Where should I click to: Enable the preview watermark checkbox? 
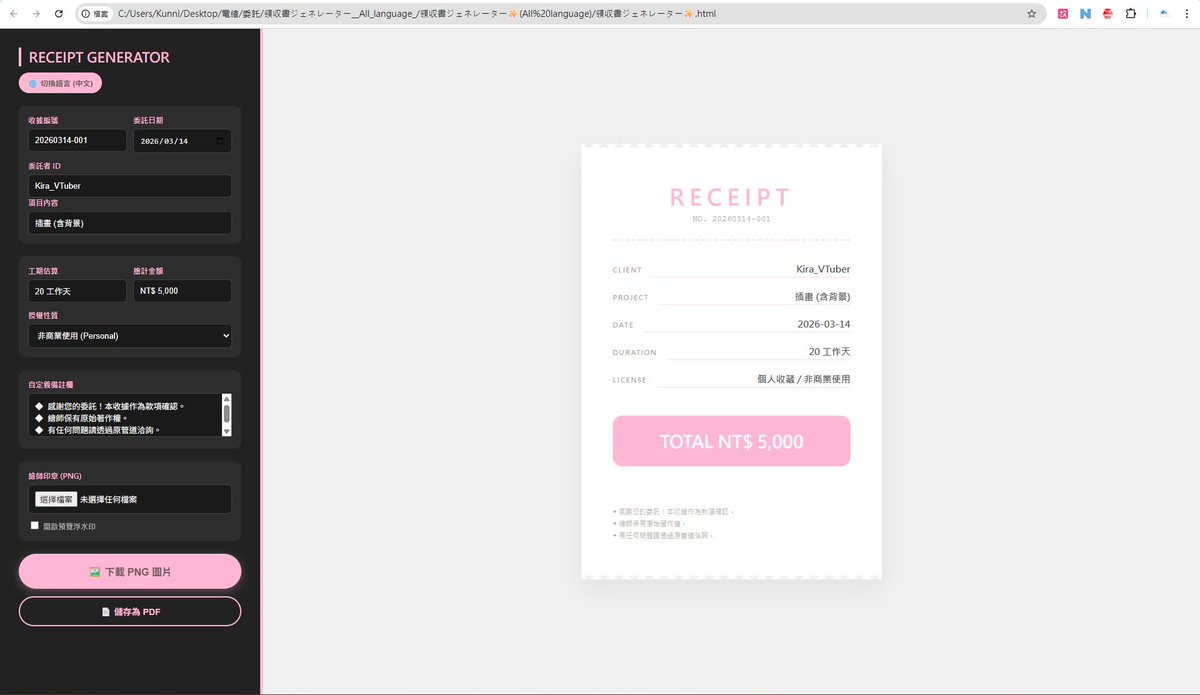[x=35, y=525]
